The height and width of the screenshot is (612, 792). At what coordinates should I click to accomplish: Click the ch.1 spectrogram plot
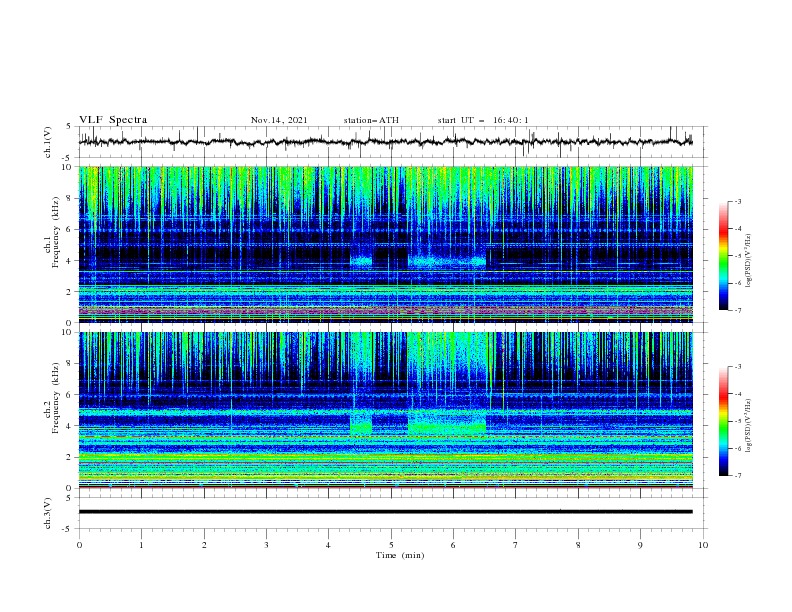(386, 244)
